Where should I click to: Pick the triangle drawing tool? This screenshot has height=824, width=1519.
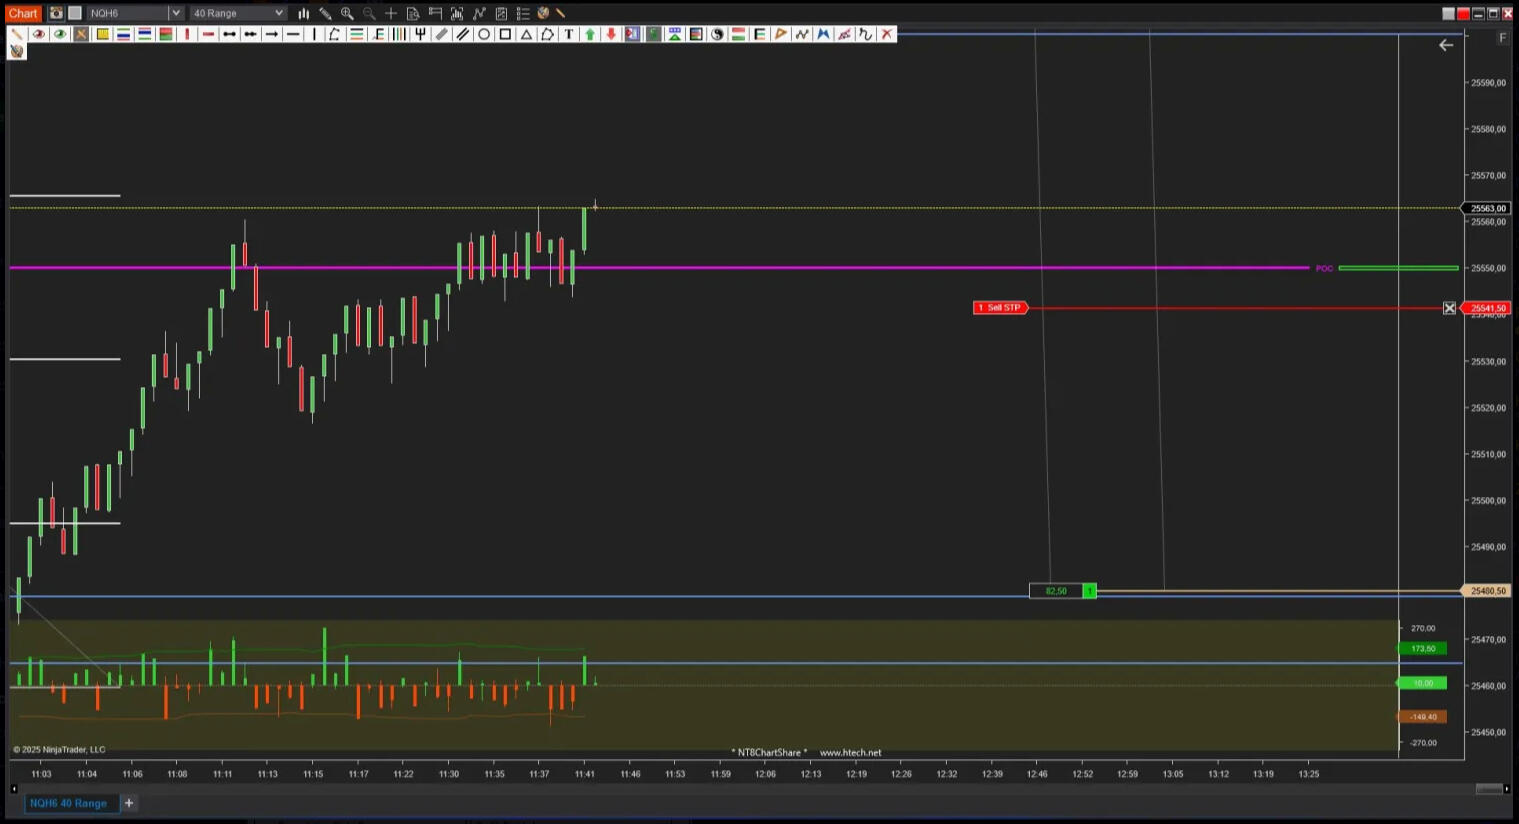click(526, 34)
